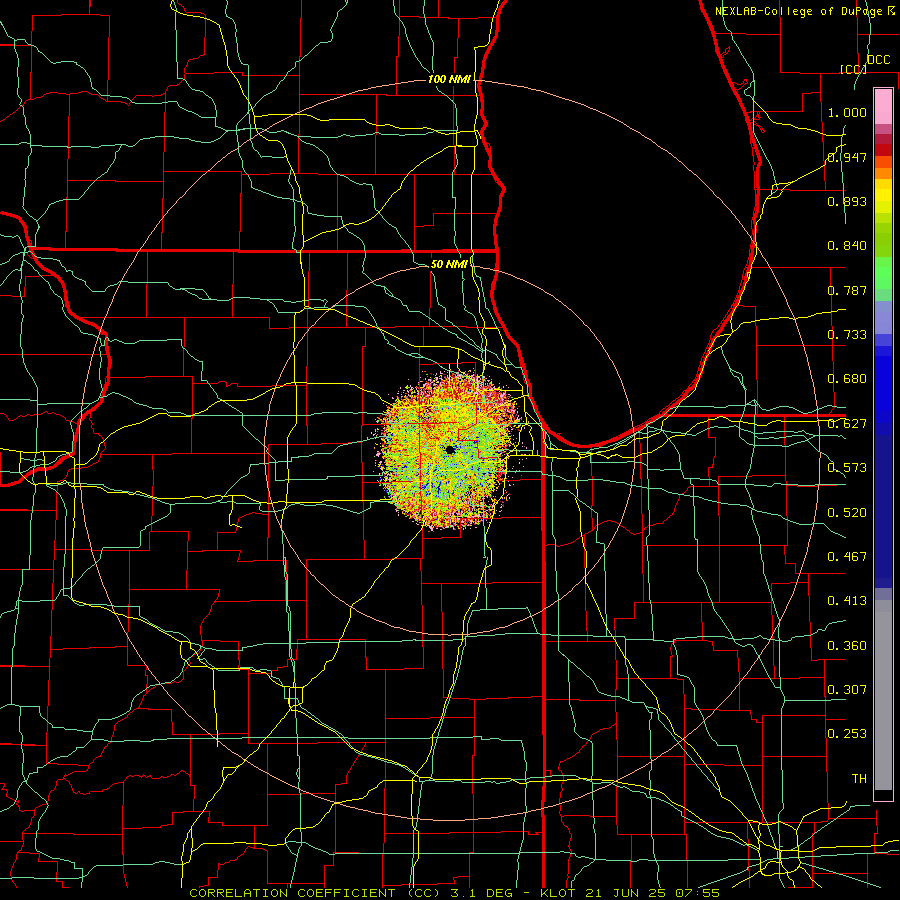Select the 0.840 scale value
The height and width of the screenshot is (900, 900).
click(847, 246)
